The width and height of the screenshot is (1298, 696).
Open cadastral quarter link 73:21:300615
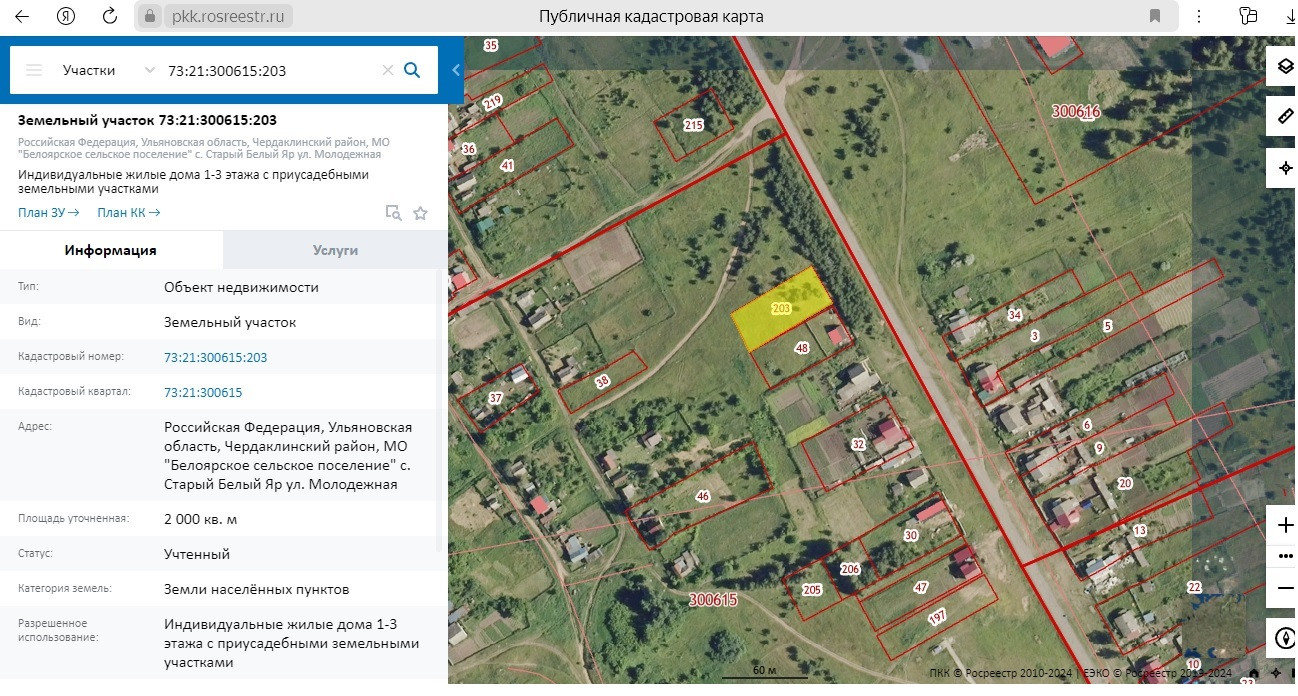(x=203, y=392)
